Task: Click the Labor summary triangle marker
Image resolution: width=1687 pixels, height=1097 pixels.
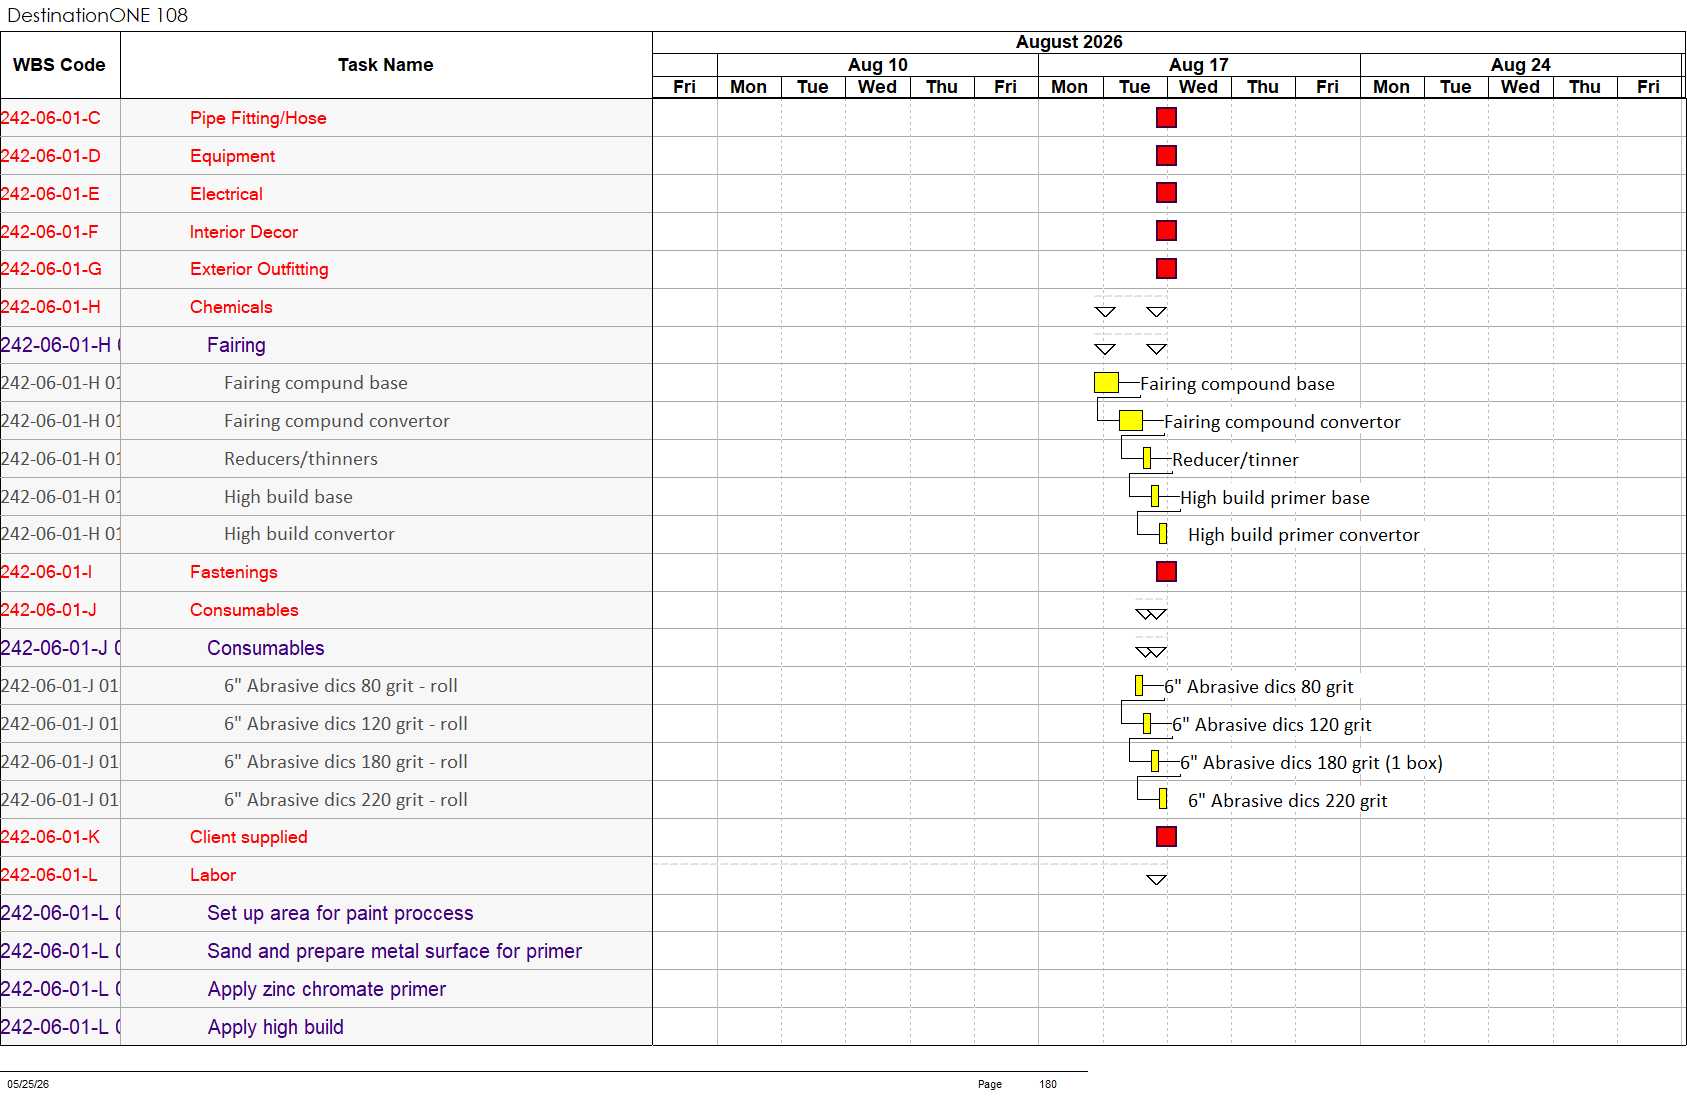Action: click(x=1156, y=880)
